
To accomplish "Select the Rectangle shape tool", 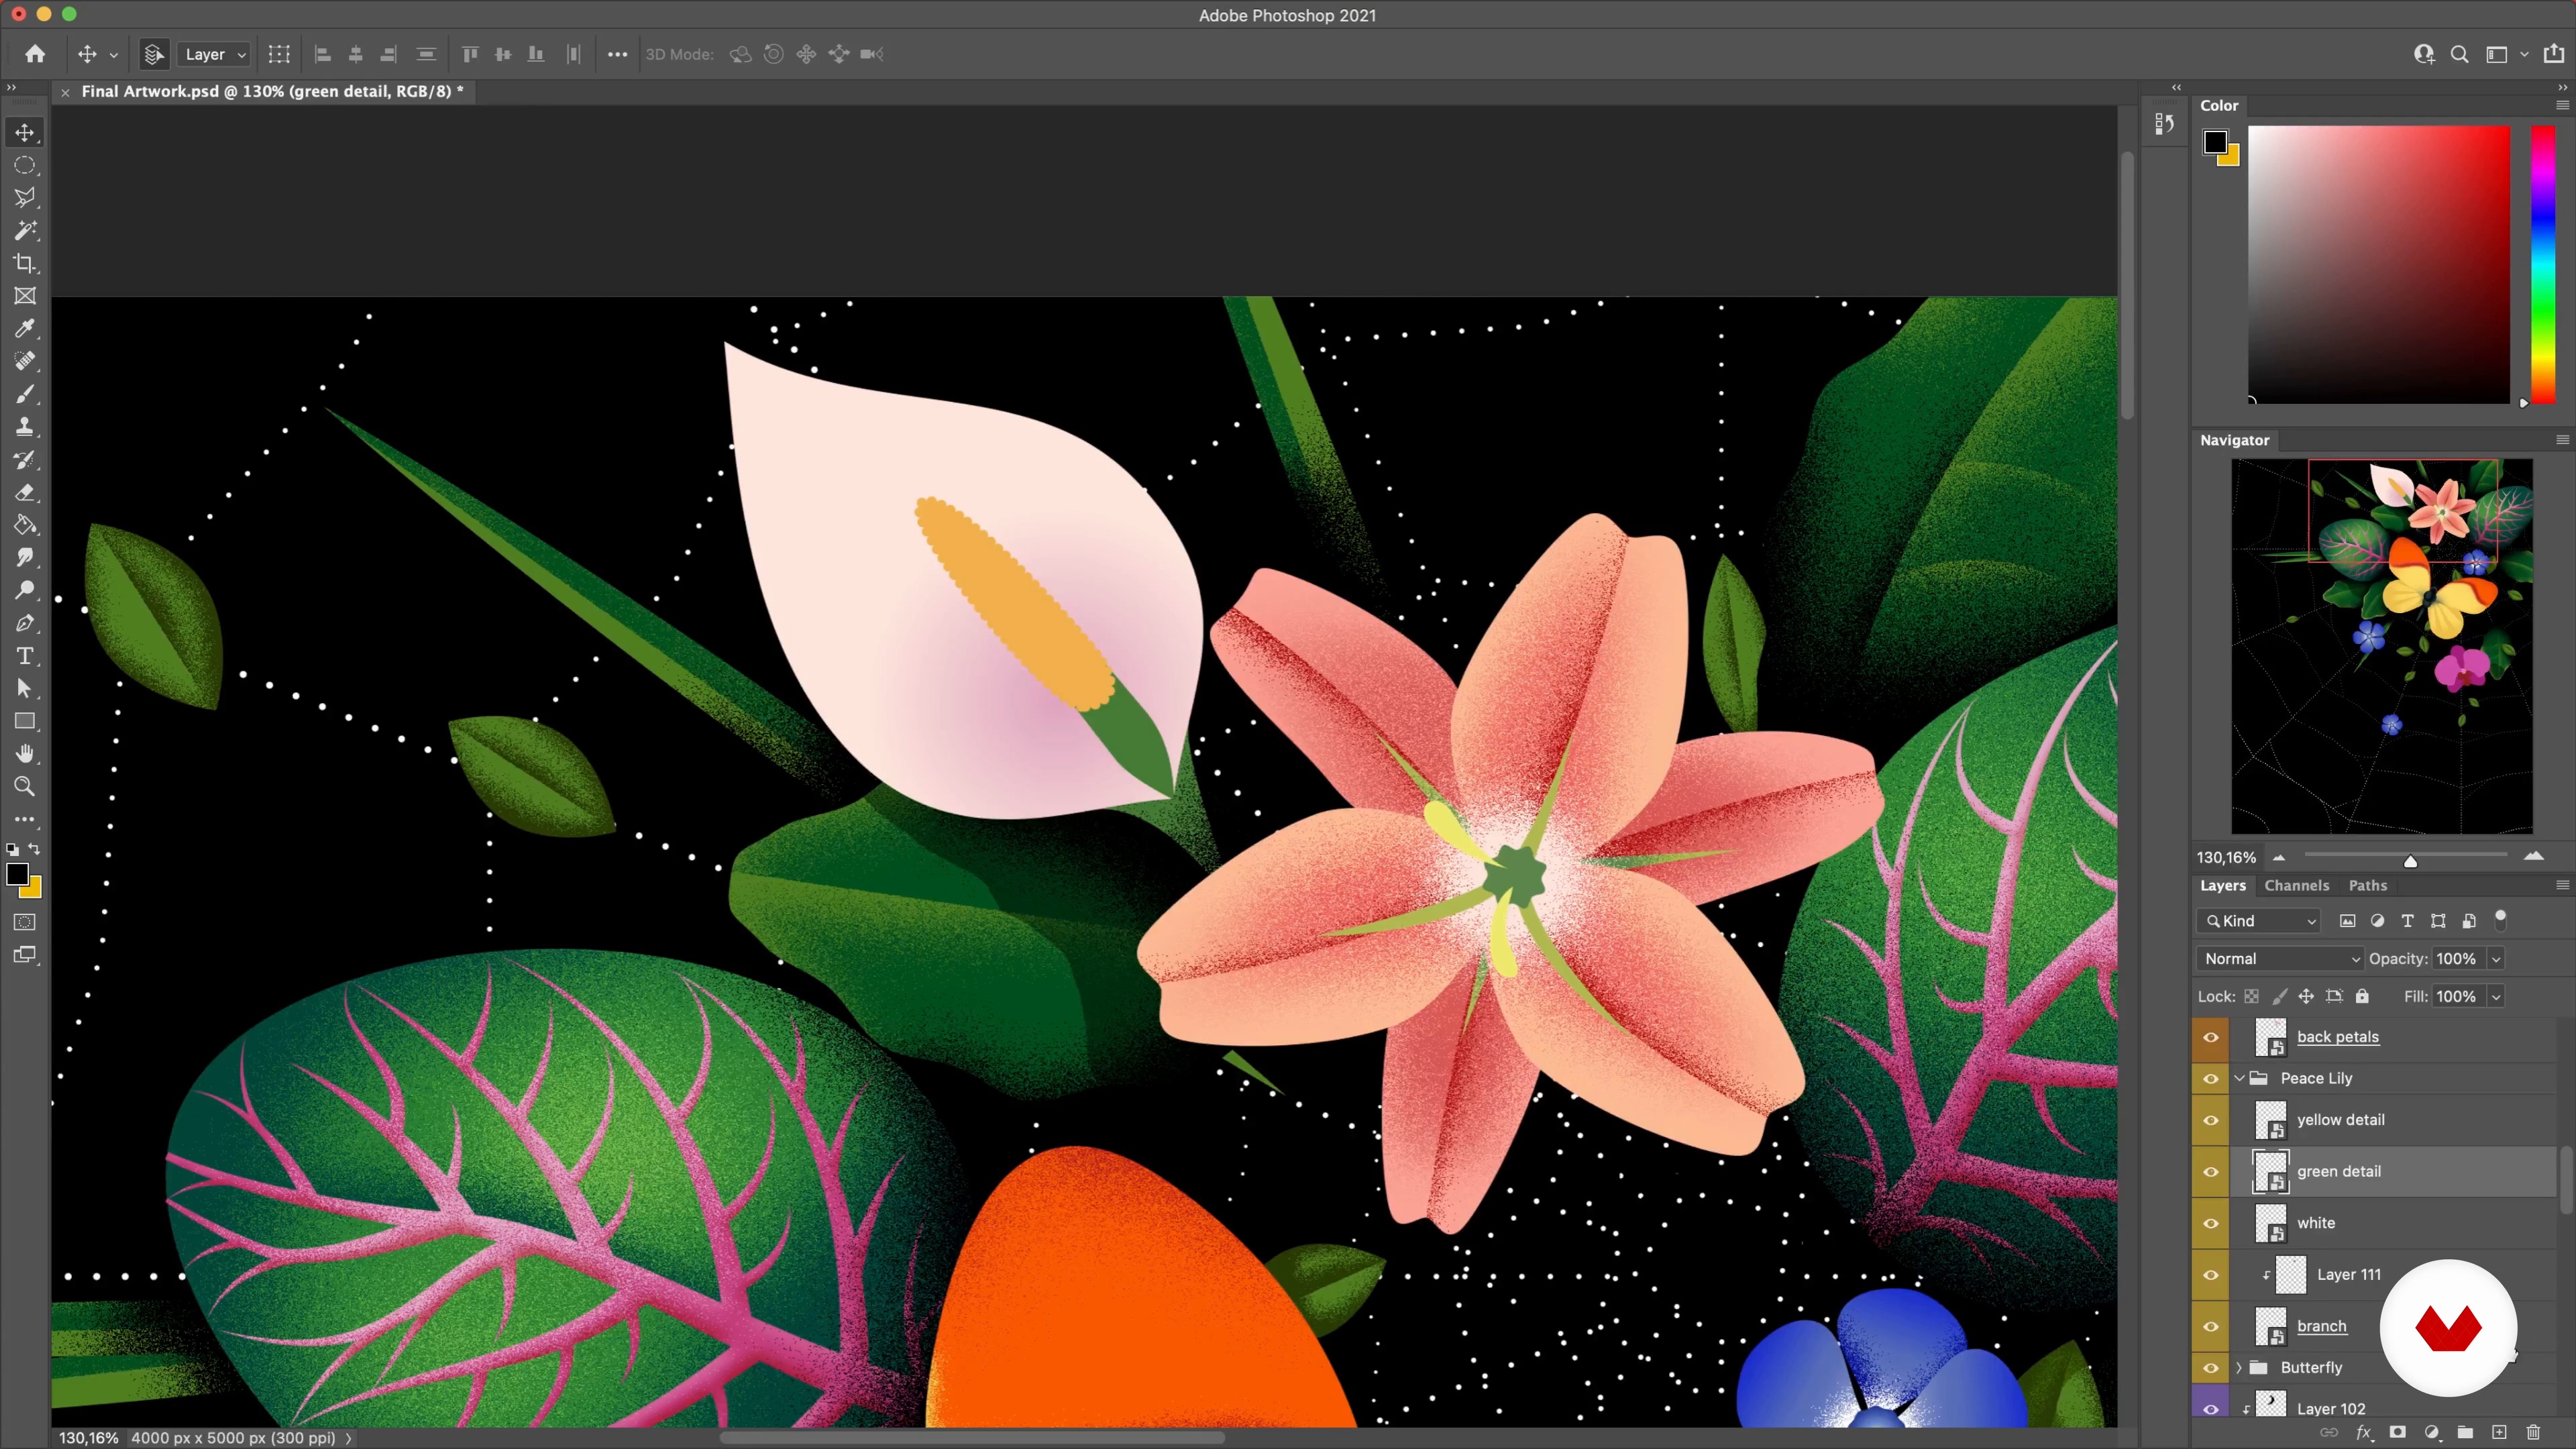I will tap(25, 721).
